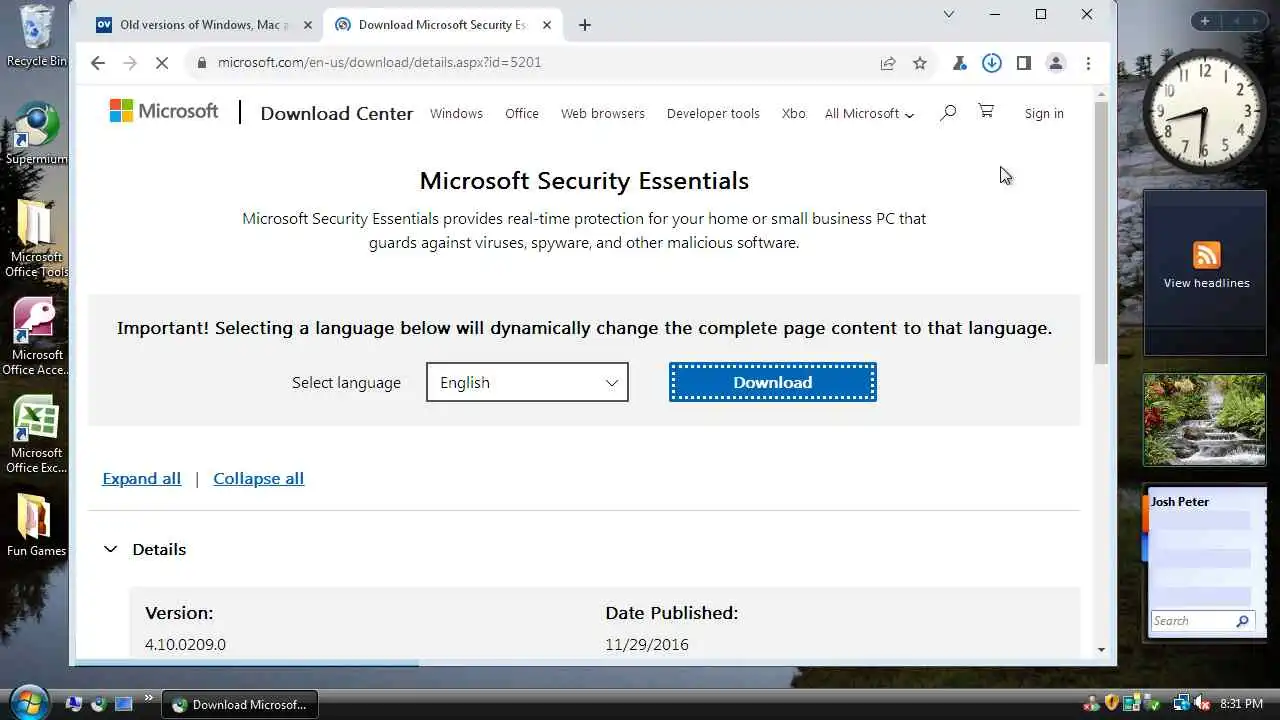Screen dimensions: 1280x720
Task: Close the Download Microsoft Security Essentials tab
Action: click(x=546, y=25)
